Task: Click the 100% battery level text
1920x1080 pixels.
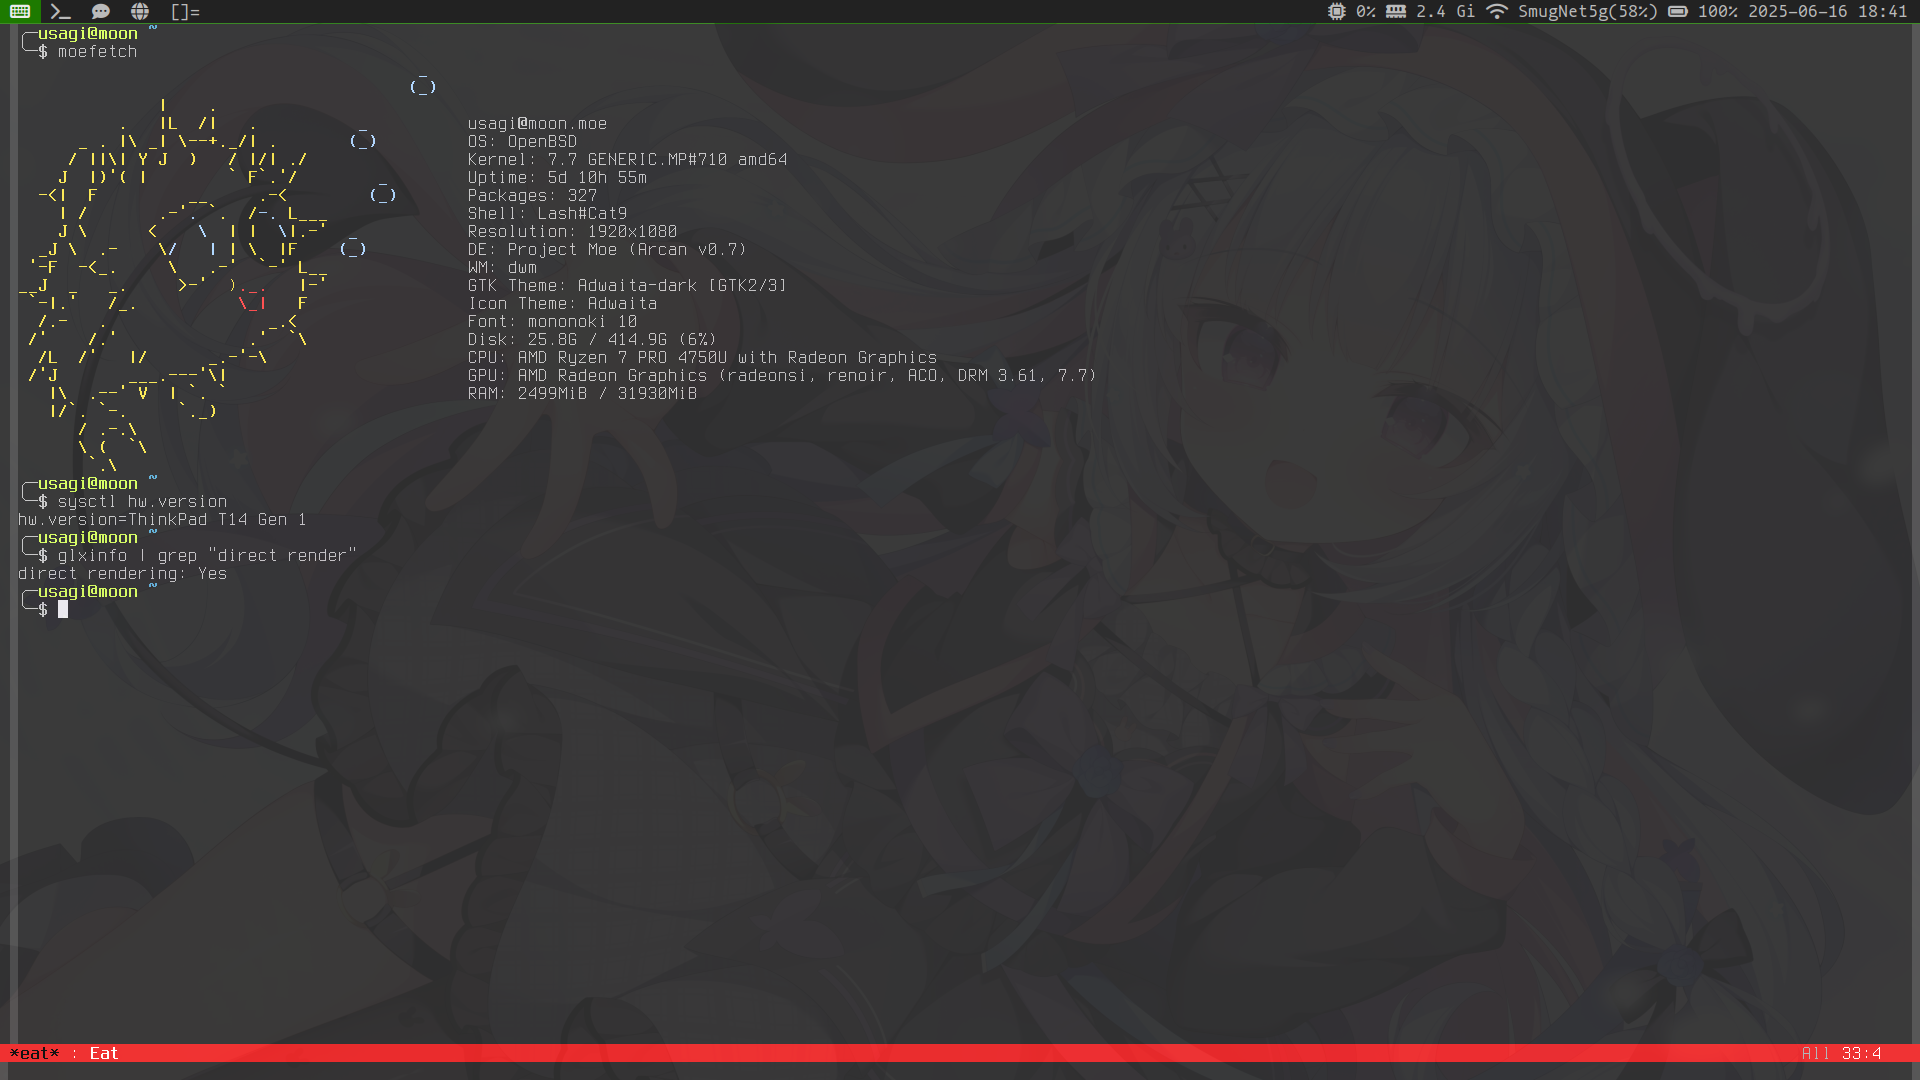Action: pyautogui.click(x=1718, y=12)
